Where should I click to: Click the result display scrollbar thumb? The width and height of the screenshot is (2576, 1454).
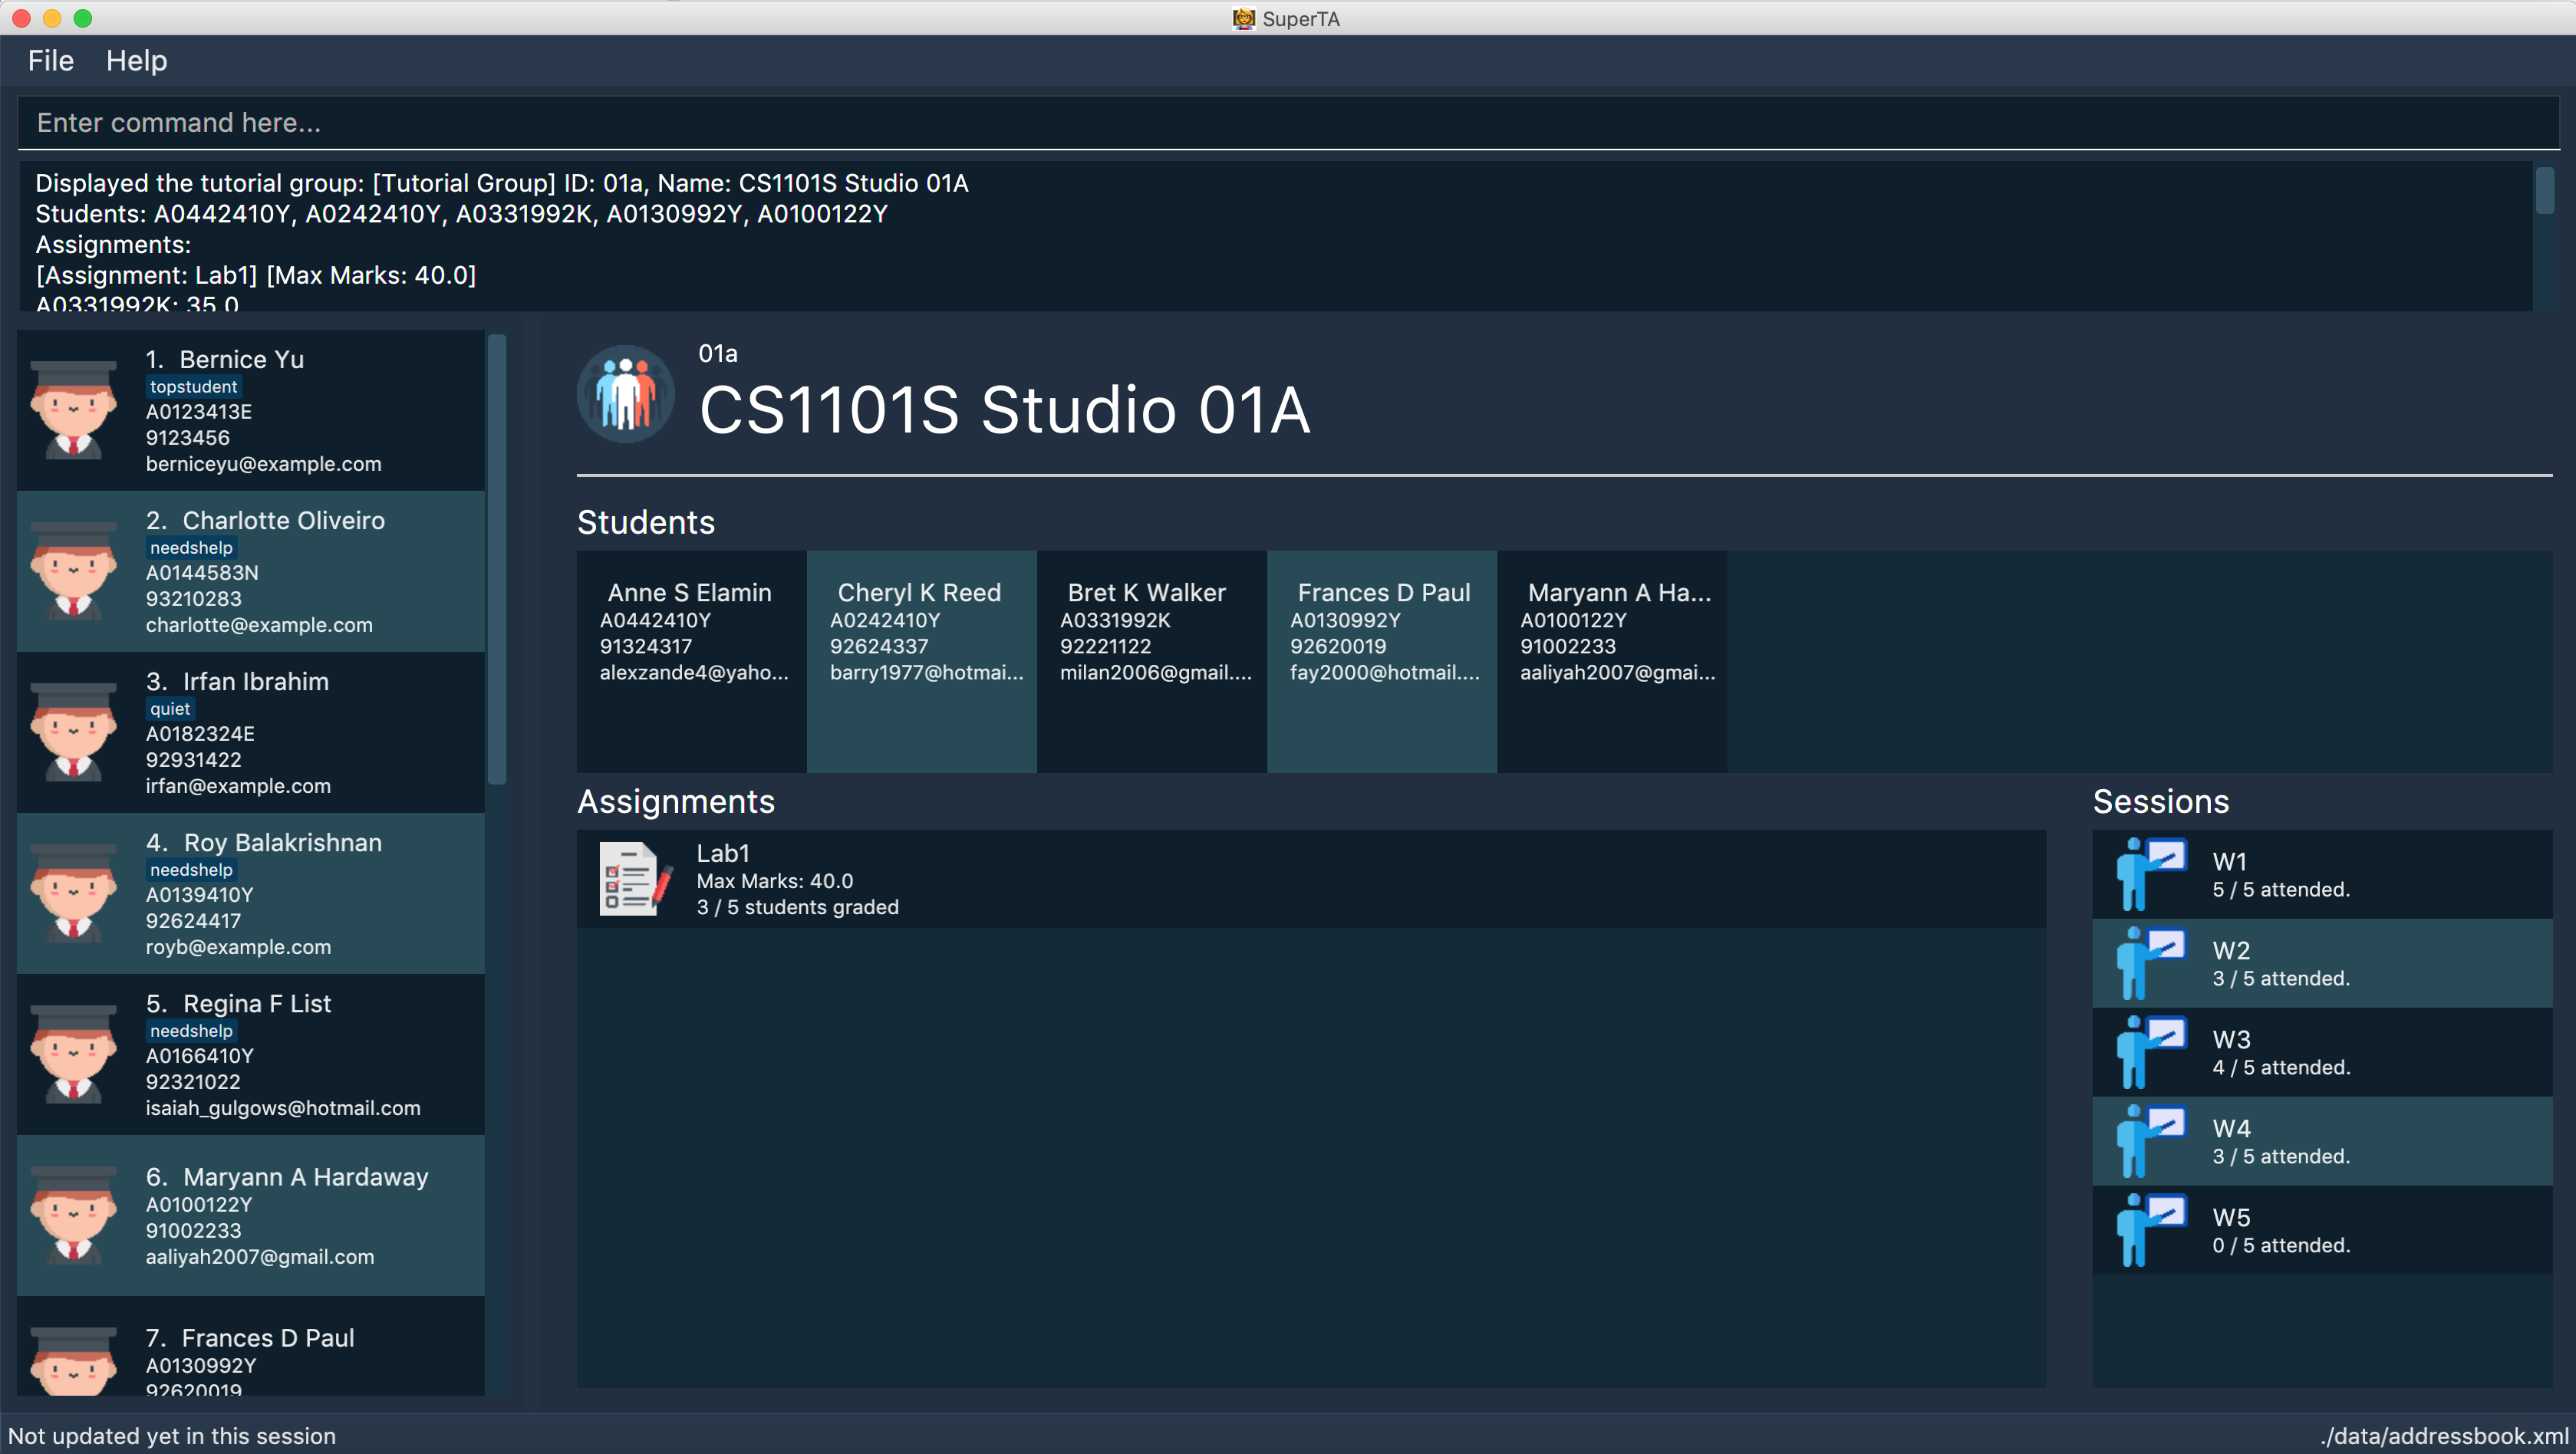[2545, 190]
